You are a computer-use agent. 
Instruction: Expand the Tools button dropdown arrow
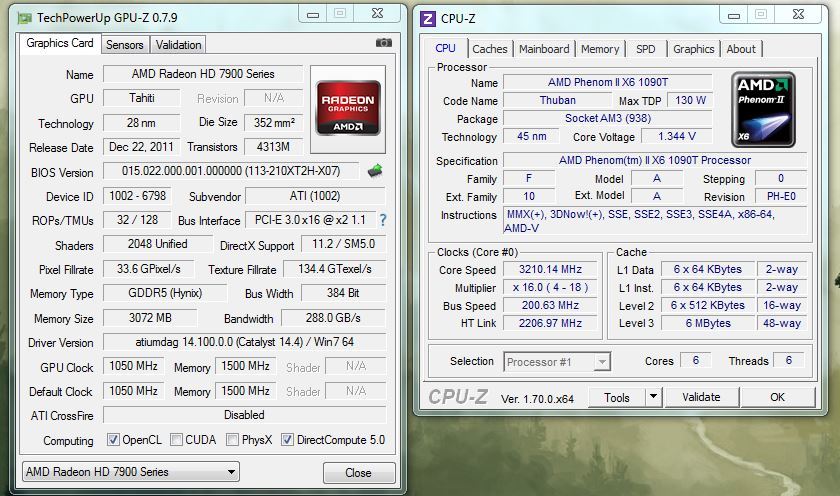tap(653, 397)
